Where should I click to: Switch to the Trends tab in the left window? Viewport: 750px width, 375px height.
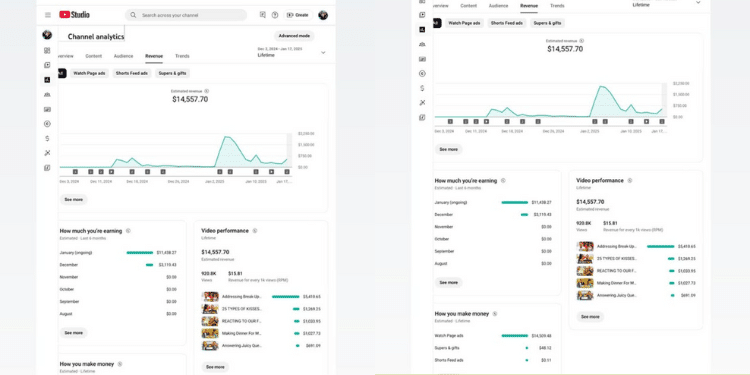coord(182,56)
